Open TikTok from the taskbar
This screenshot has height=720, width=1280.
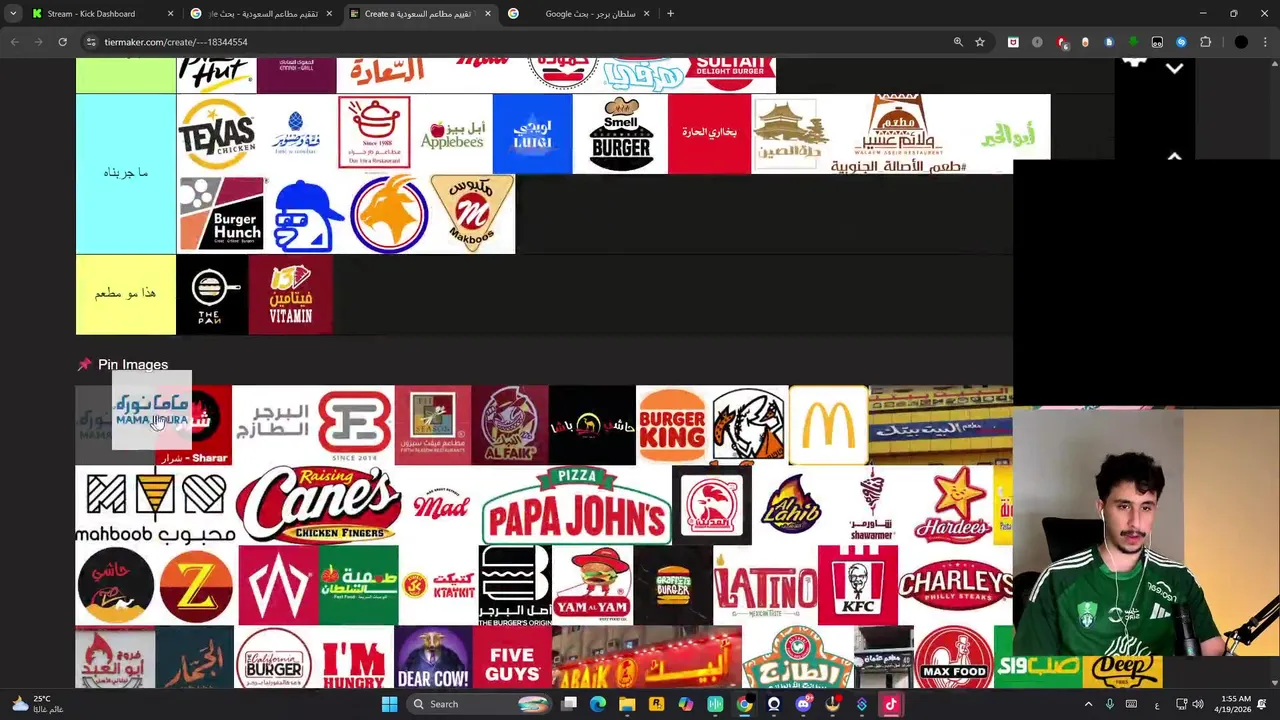890,704
